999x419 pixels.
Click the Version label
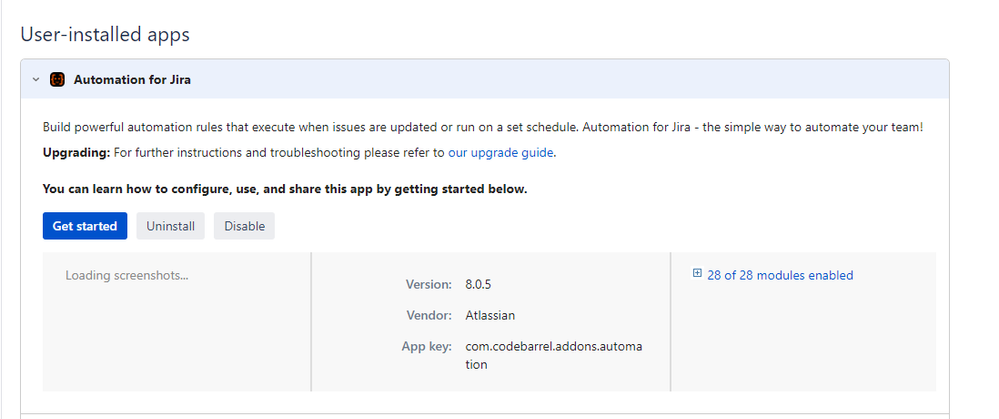click(429, 284)
